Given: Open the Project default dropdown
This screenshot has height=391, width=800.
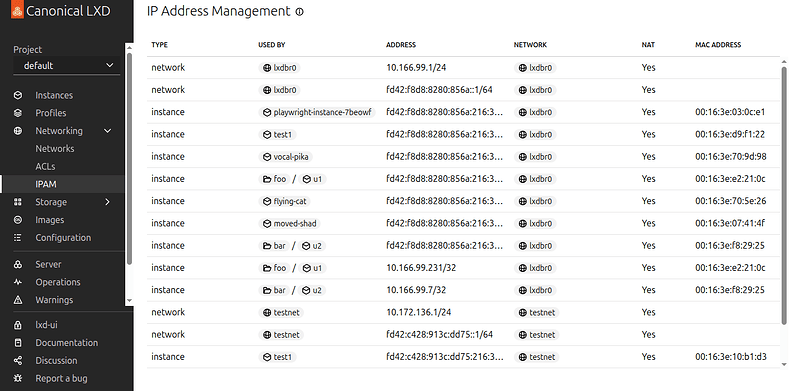Looking at the screenshot, I should pyautogui.click(x=67, y=65).
